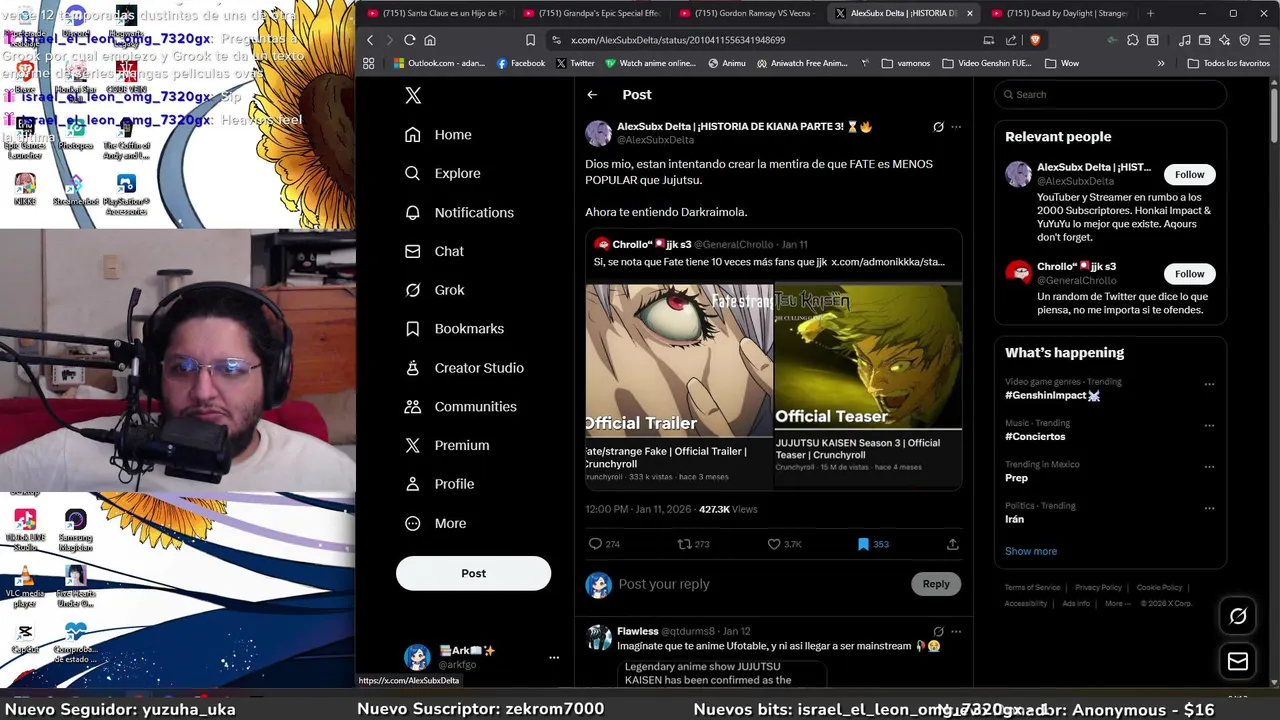Click the Reply button
Image resolution: width=1280 pixels, height=720 pixels.
(936, 584)
